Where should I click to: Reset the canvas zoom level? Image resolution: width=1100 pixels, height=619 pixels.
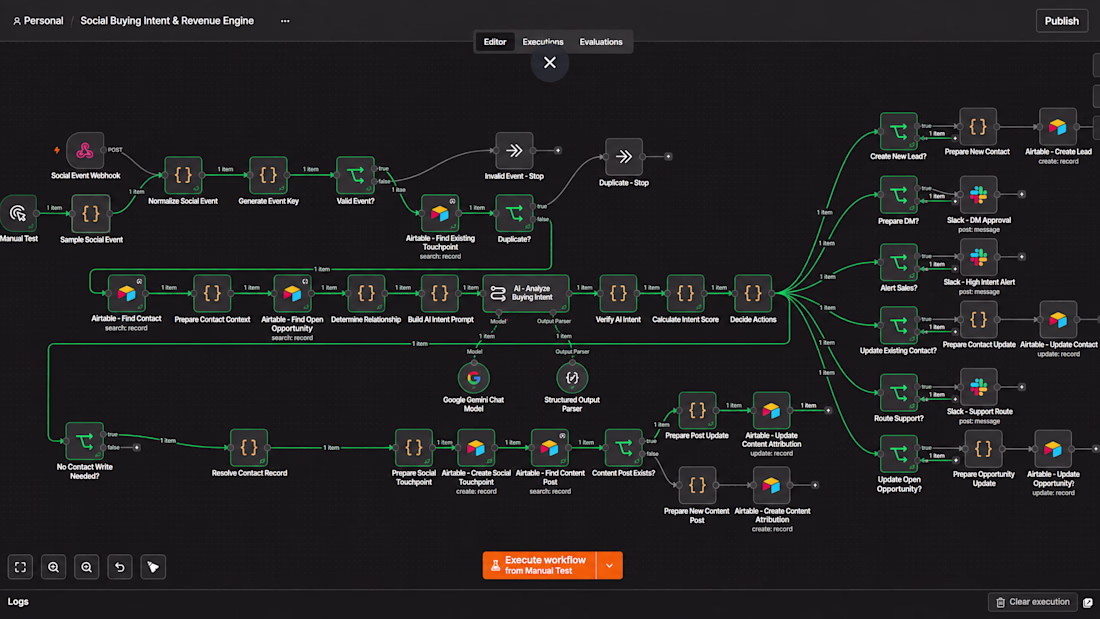tap(120, 567)
